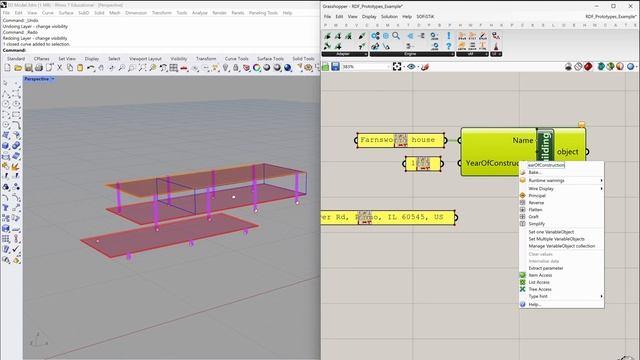The width and height of the screenshot is (640, 360).
Task: Click Print icon in Rhino toolbar
Action: point(39,68)
